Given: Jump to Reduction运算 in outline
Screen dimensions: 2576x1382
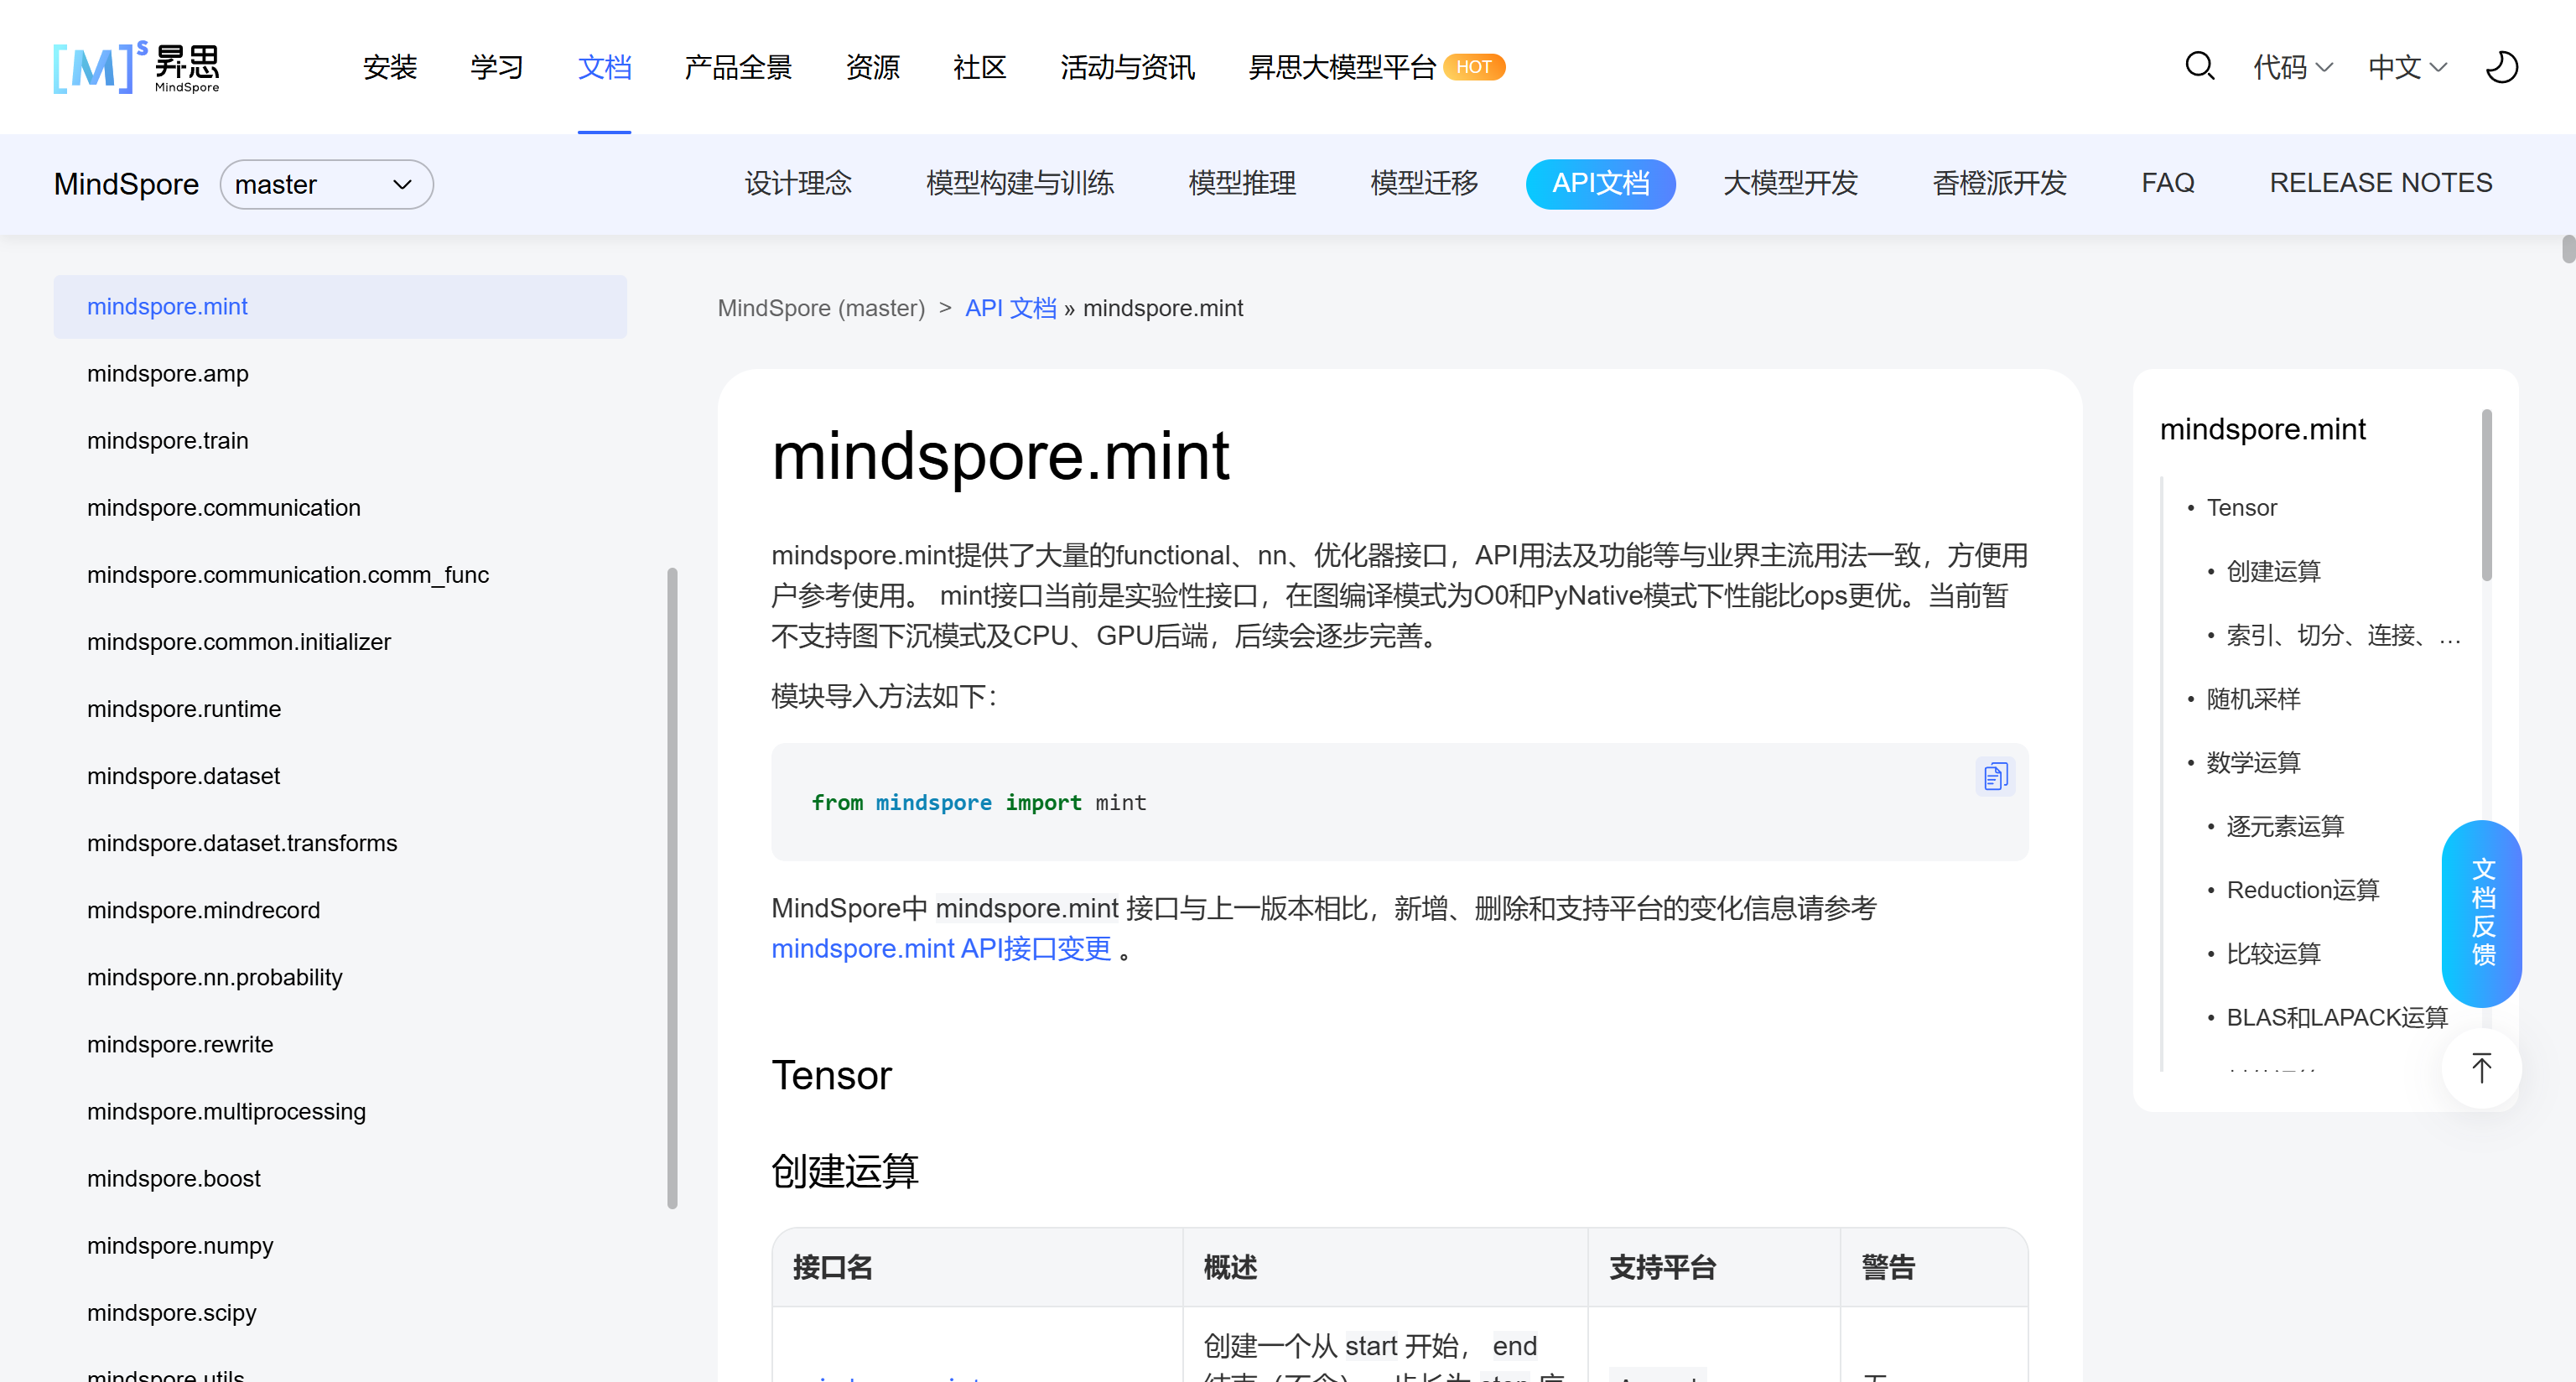Looking at the screenshot, I should pyautogui.click(x=2302, y=890).
